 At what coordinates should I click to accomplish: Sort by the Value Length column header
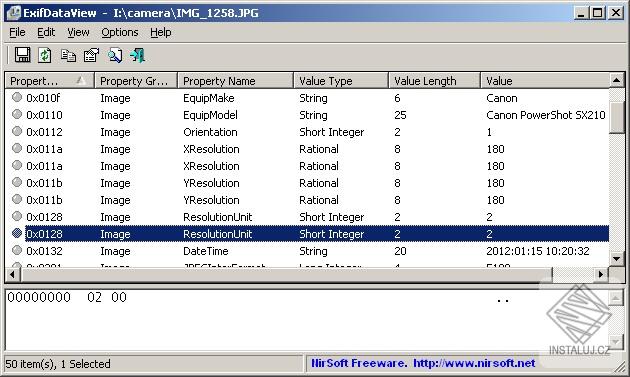click(435, 81)
